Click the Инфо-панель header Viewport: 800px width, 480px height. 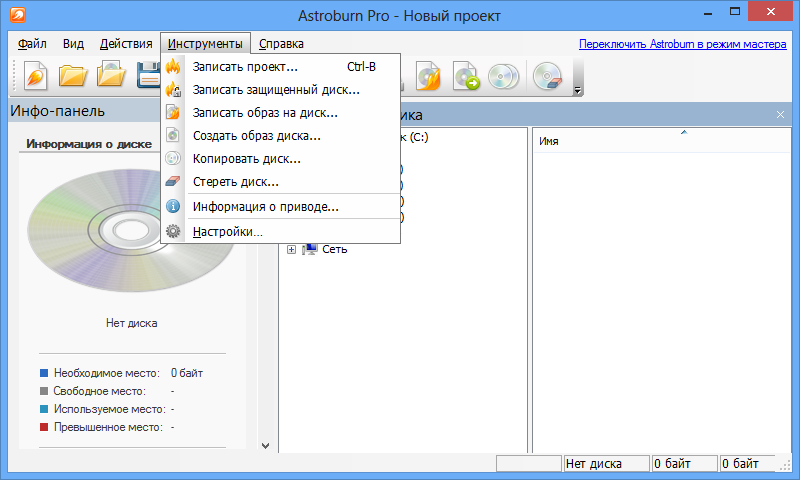pos(57,111)
